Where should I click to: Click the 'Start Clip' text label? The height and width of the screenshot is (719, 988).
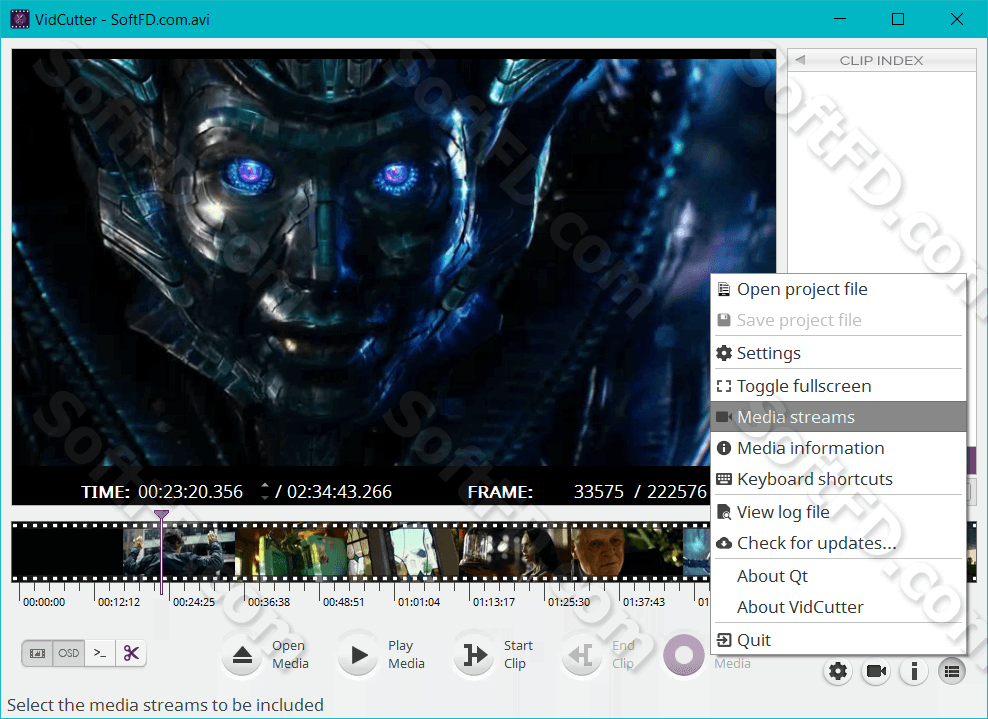click(518, 654)
